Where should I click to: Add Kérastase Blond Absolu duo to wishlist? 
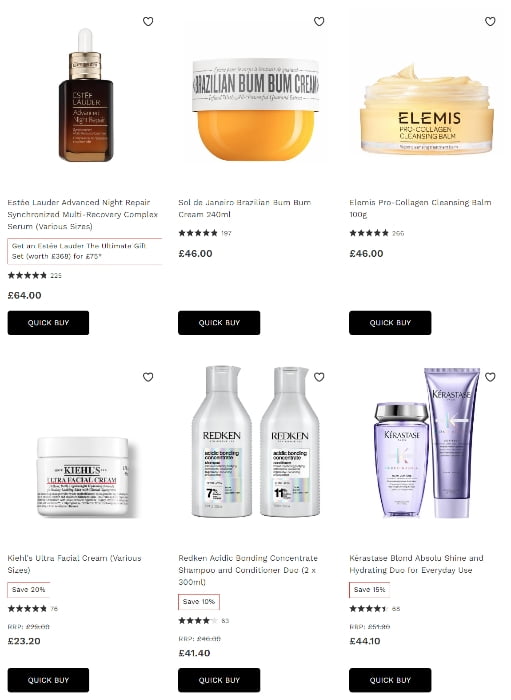pyautogui.click(x=490, y=377)
